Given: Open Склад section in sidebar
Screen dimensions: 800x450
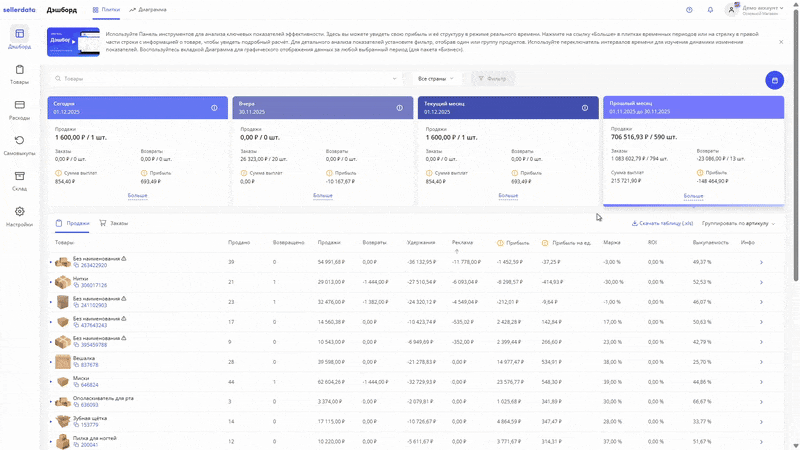Looking at the screenshot, I should pos(19,180).
